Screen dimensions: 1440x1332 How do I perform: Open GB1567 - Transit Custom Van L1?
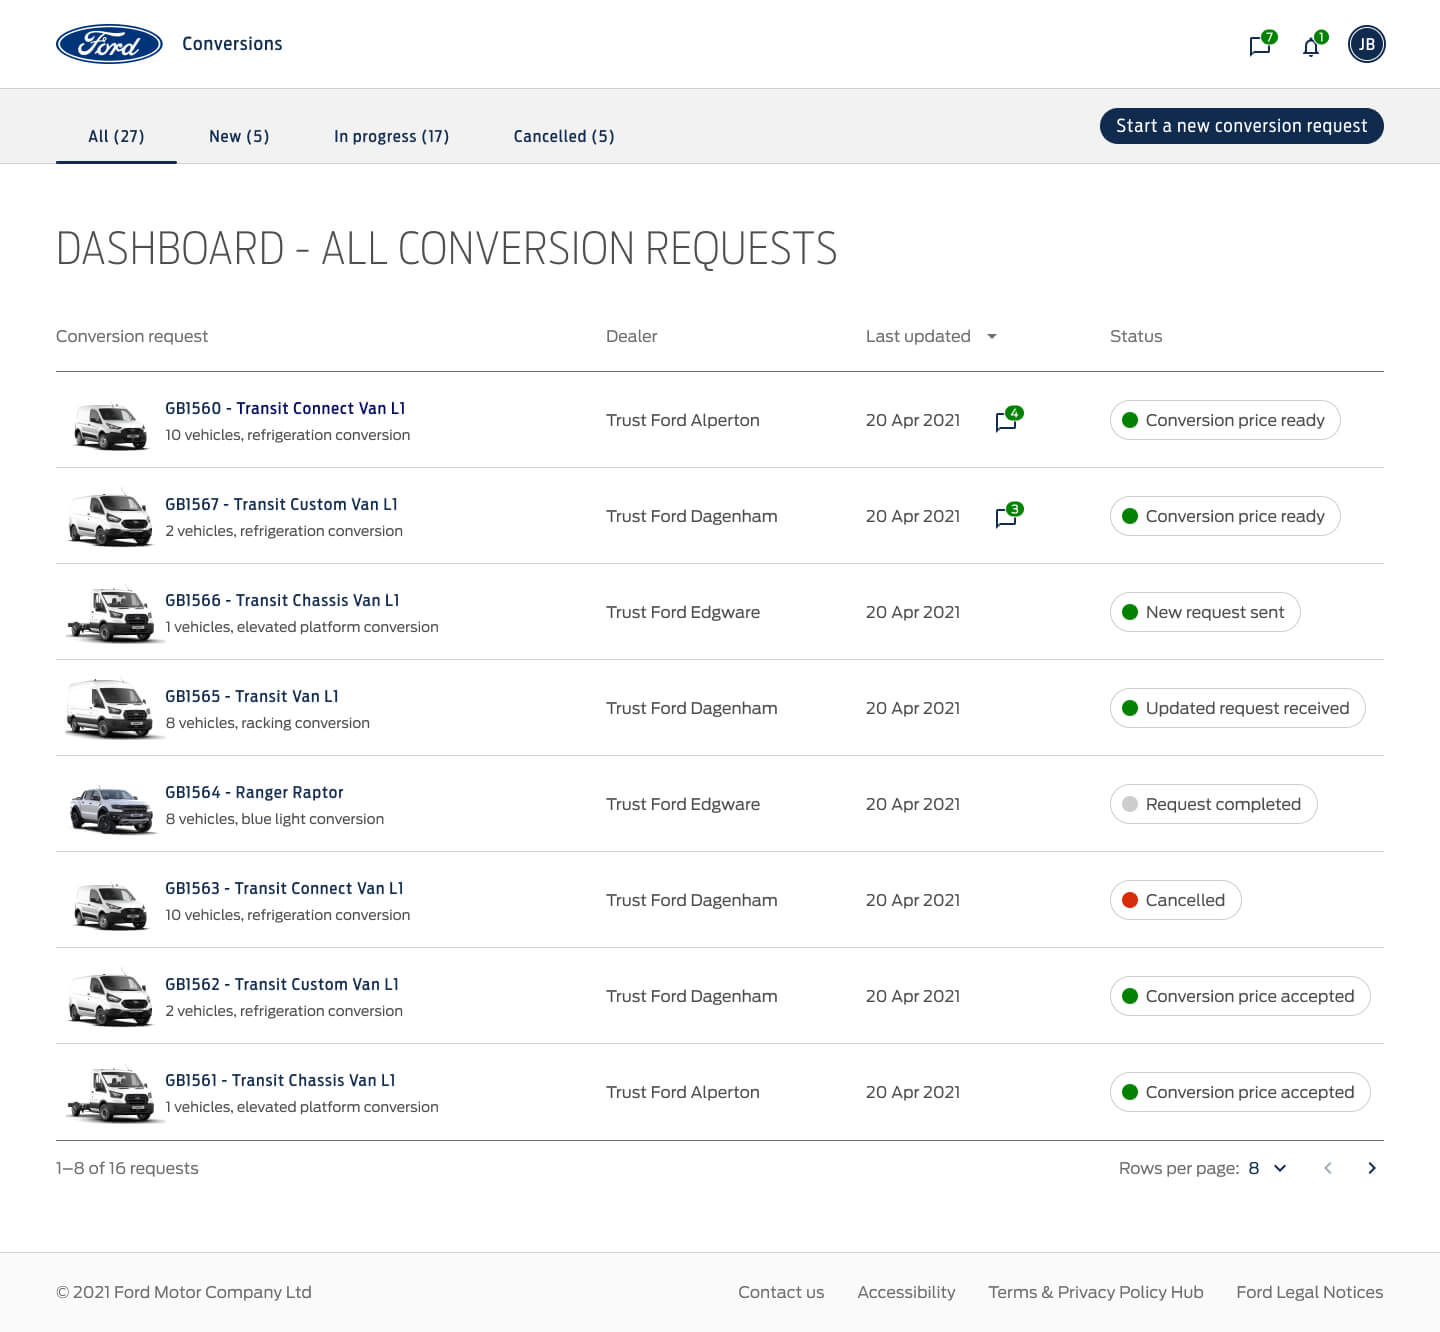point(281,504)
